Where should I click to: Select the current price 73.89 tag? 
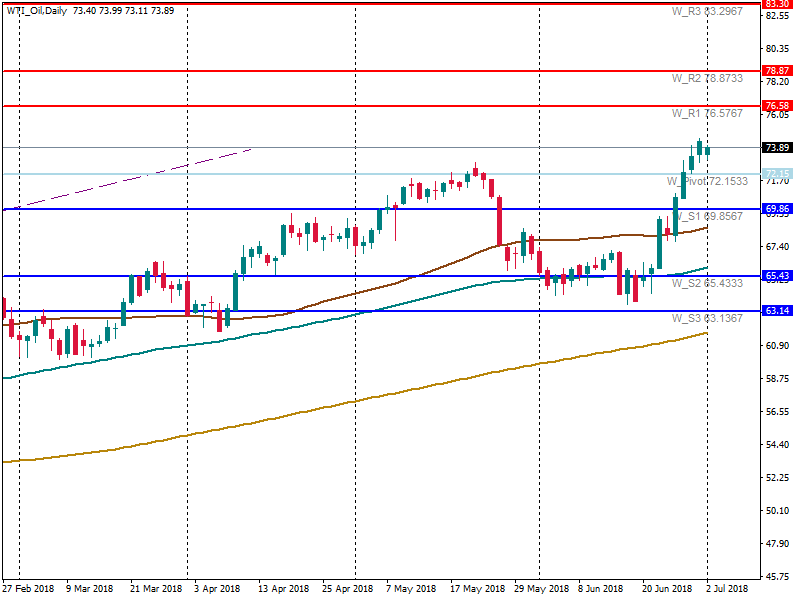pyautogui.click(x=777, y=148)
